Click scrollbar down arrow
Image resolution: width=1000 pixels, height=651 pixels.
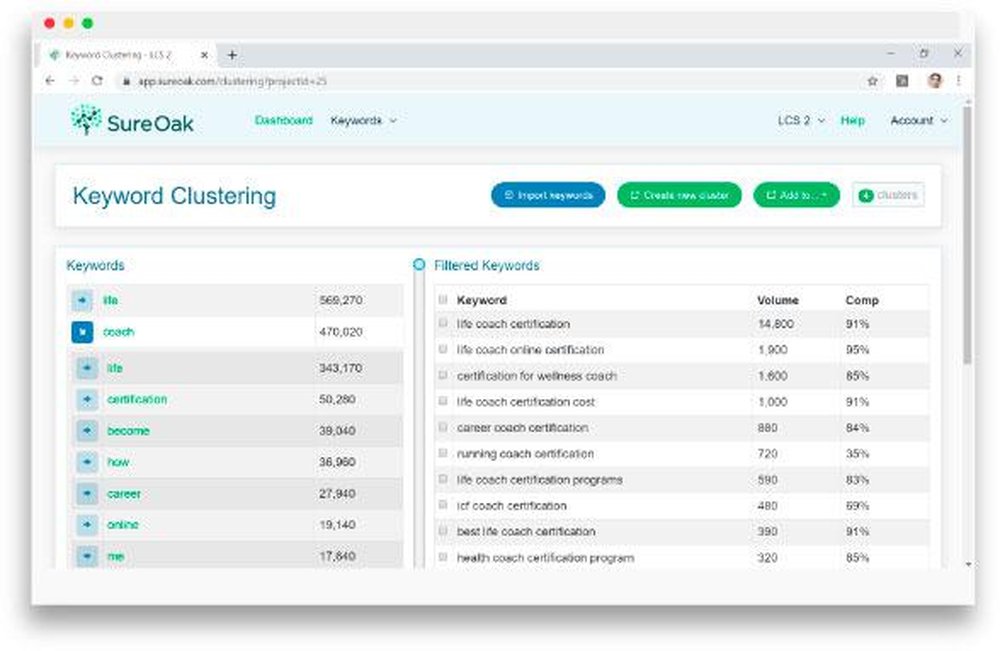point(968,564)
